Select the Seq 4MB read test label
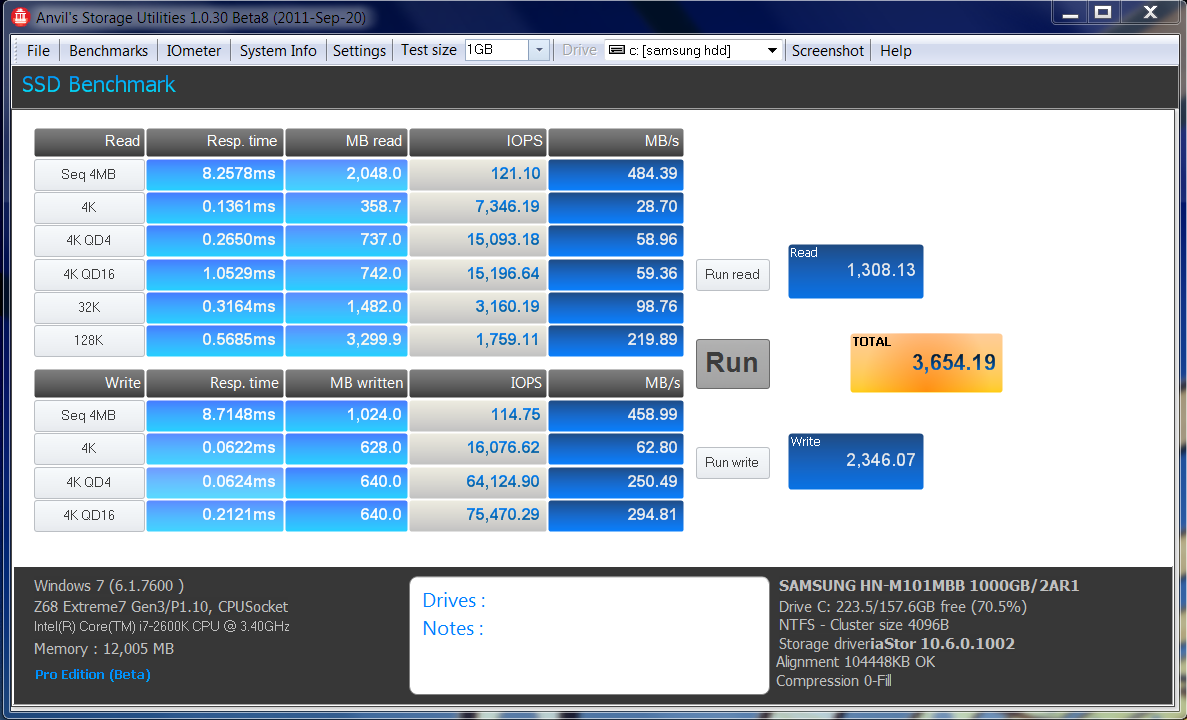Screen dimensions: 1187x720 (x=88, y=174)
